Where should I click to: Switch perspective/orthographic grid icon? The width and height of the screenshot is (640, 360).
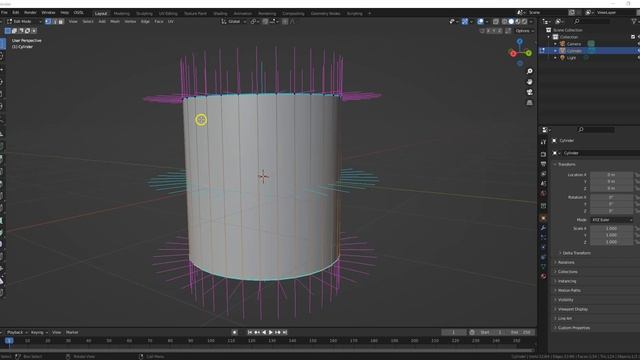tap(529, 103)
